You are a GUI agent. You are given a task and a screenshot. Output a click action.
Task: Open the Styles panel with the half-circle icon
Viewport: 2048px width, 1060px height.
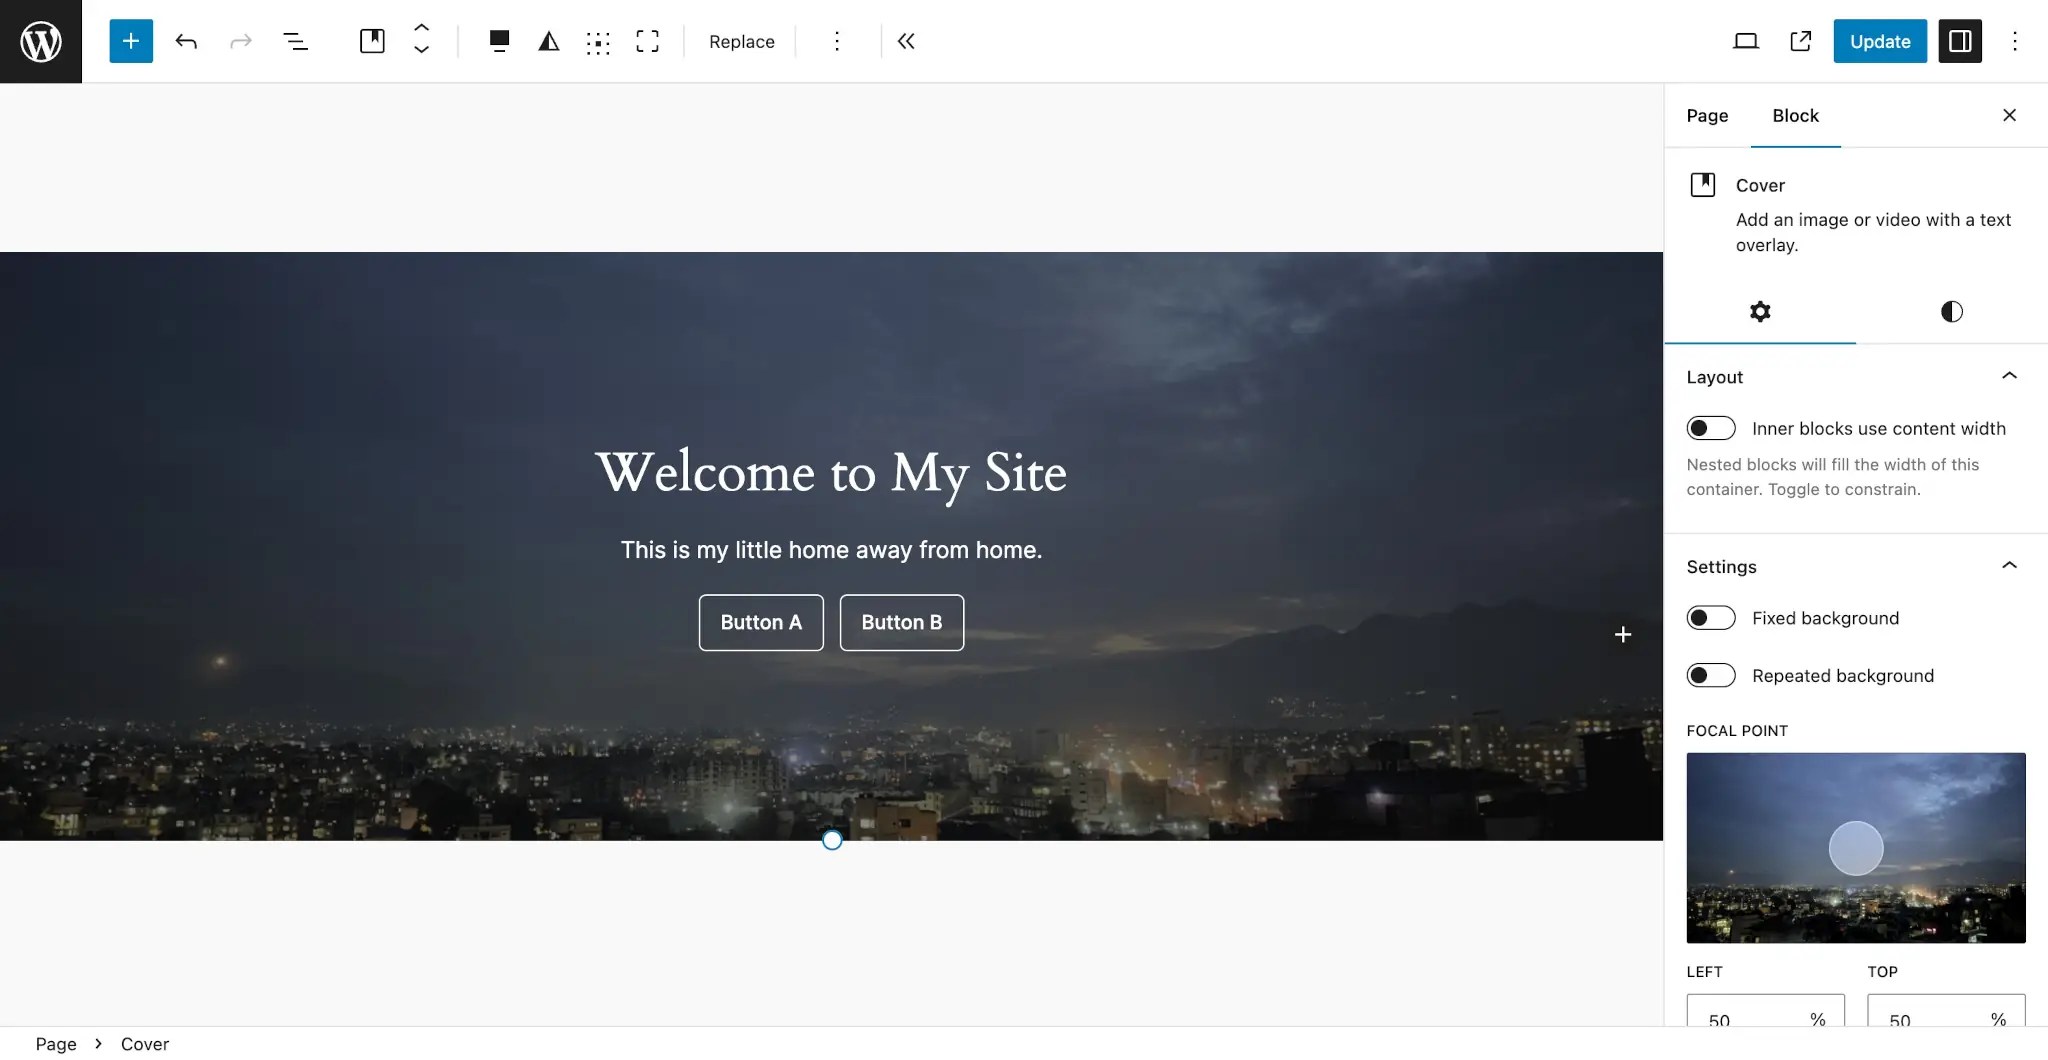(1950, 311)
